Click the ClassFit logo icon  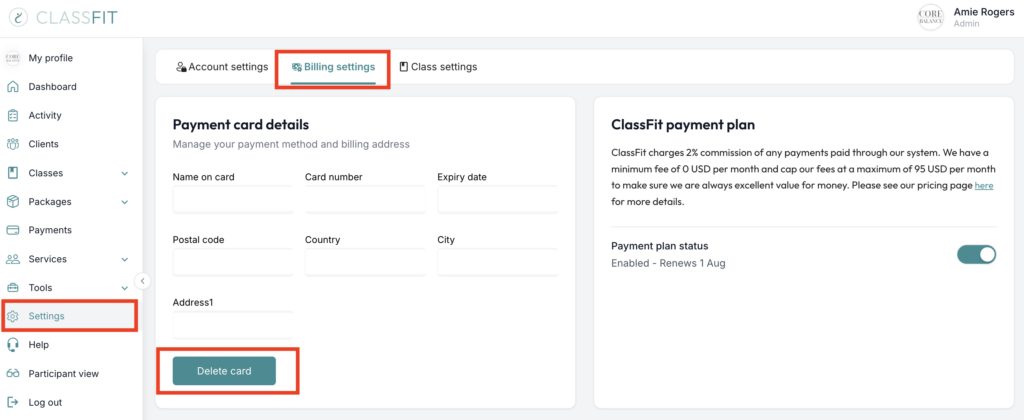pyautogui.click(x=20, y=18)
